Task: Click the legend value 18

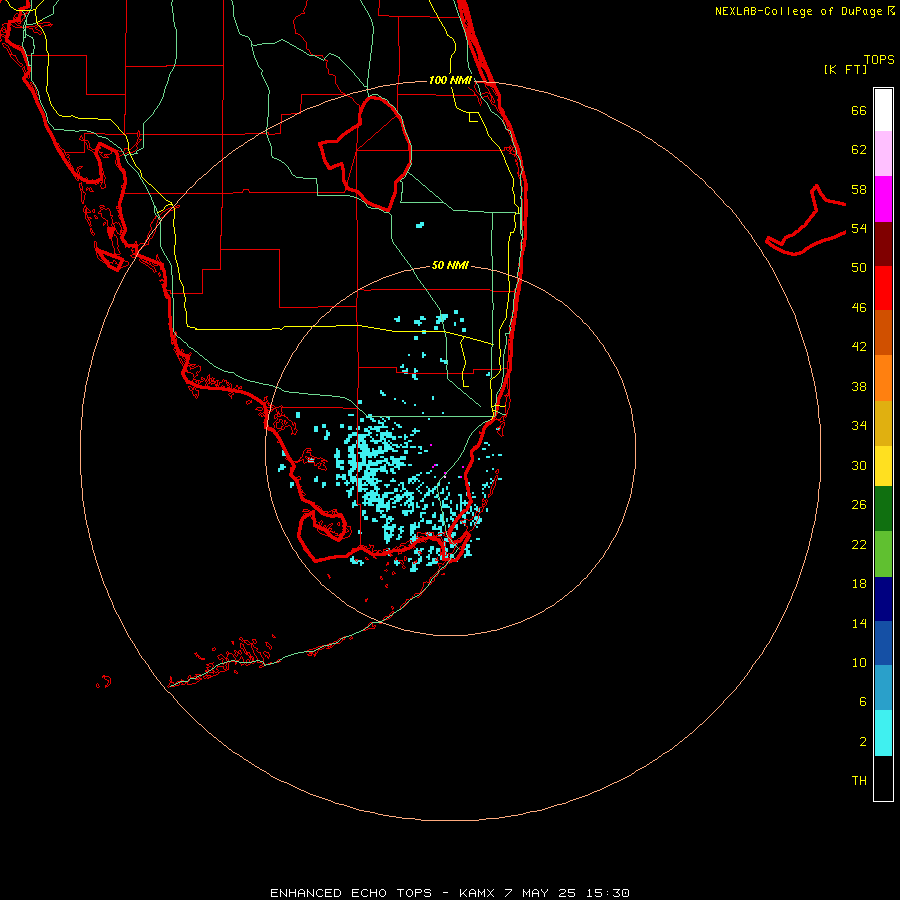Action: (859, 584)
